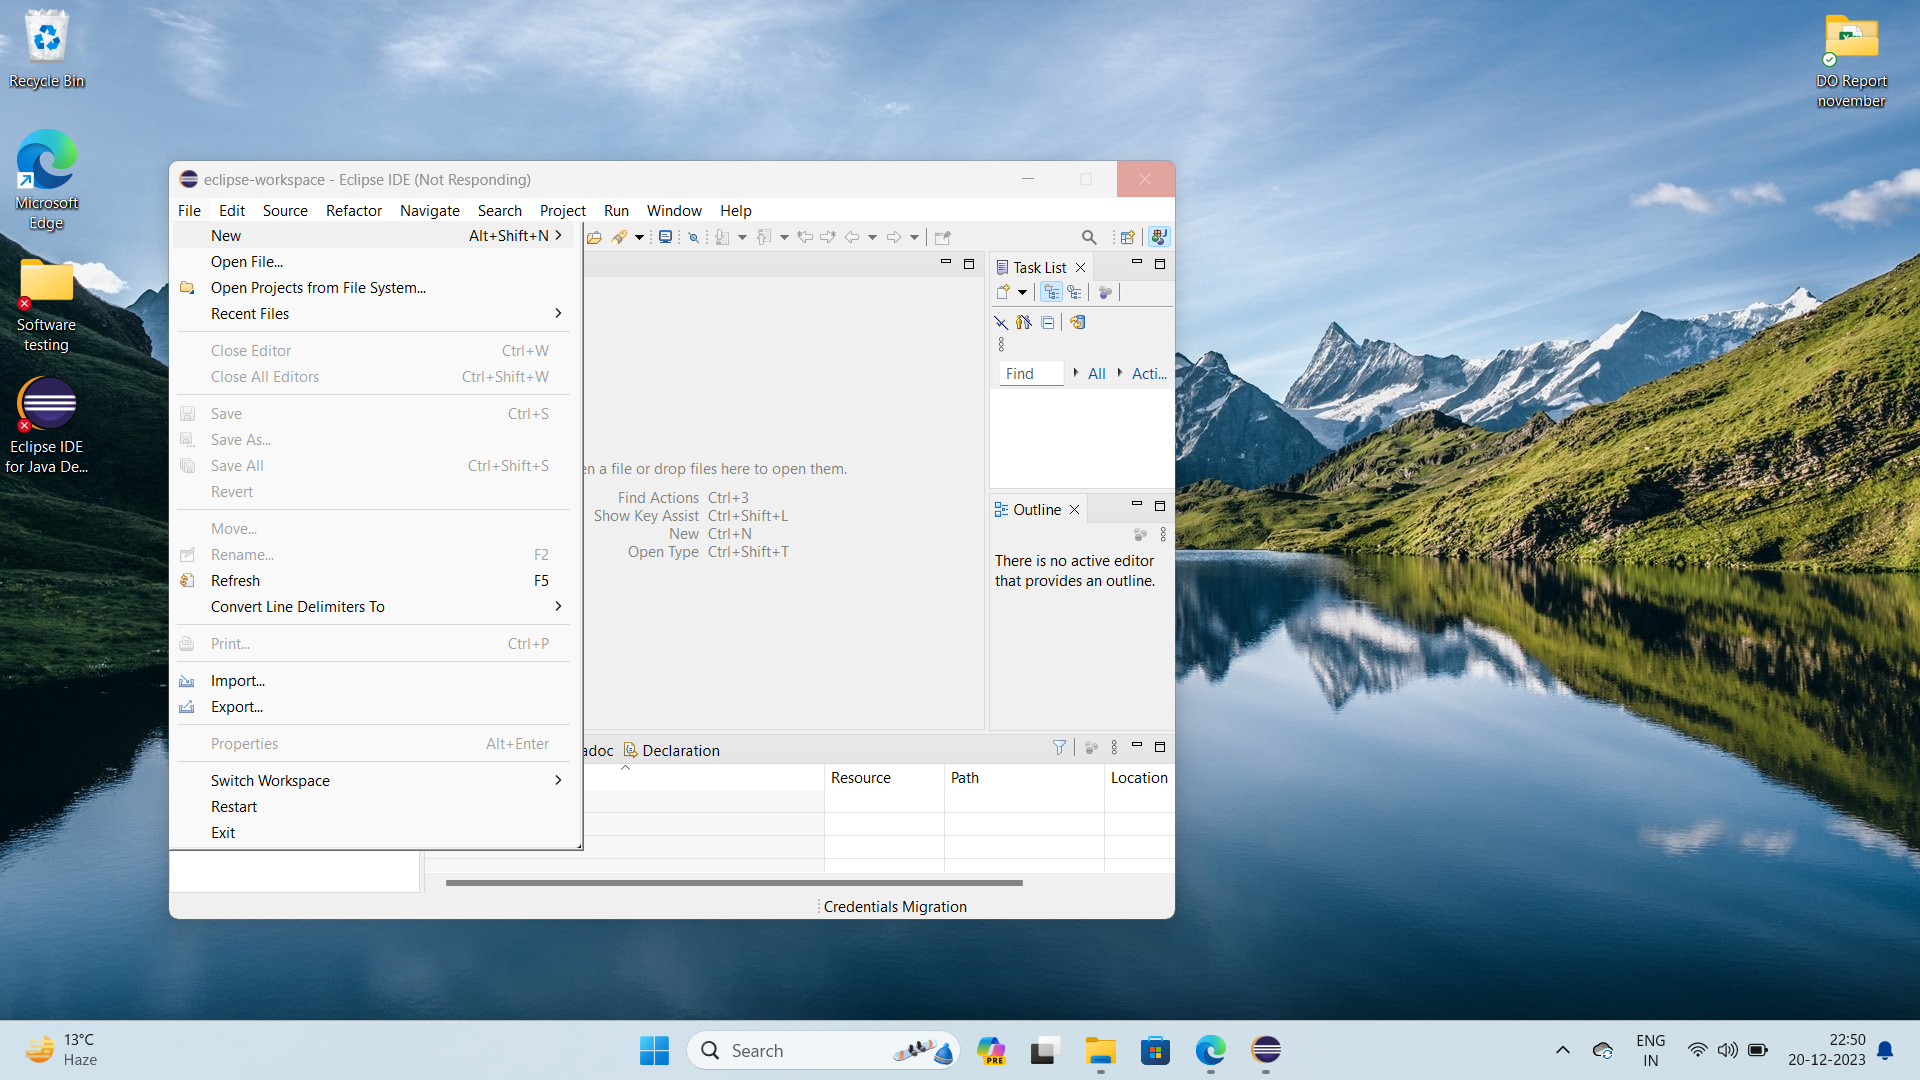Screen dimensions: 1920x1080
Task: Click the Open Perspective toolbar icon
Action: [1127, 237]
